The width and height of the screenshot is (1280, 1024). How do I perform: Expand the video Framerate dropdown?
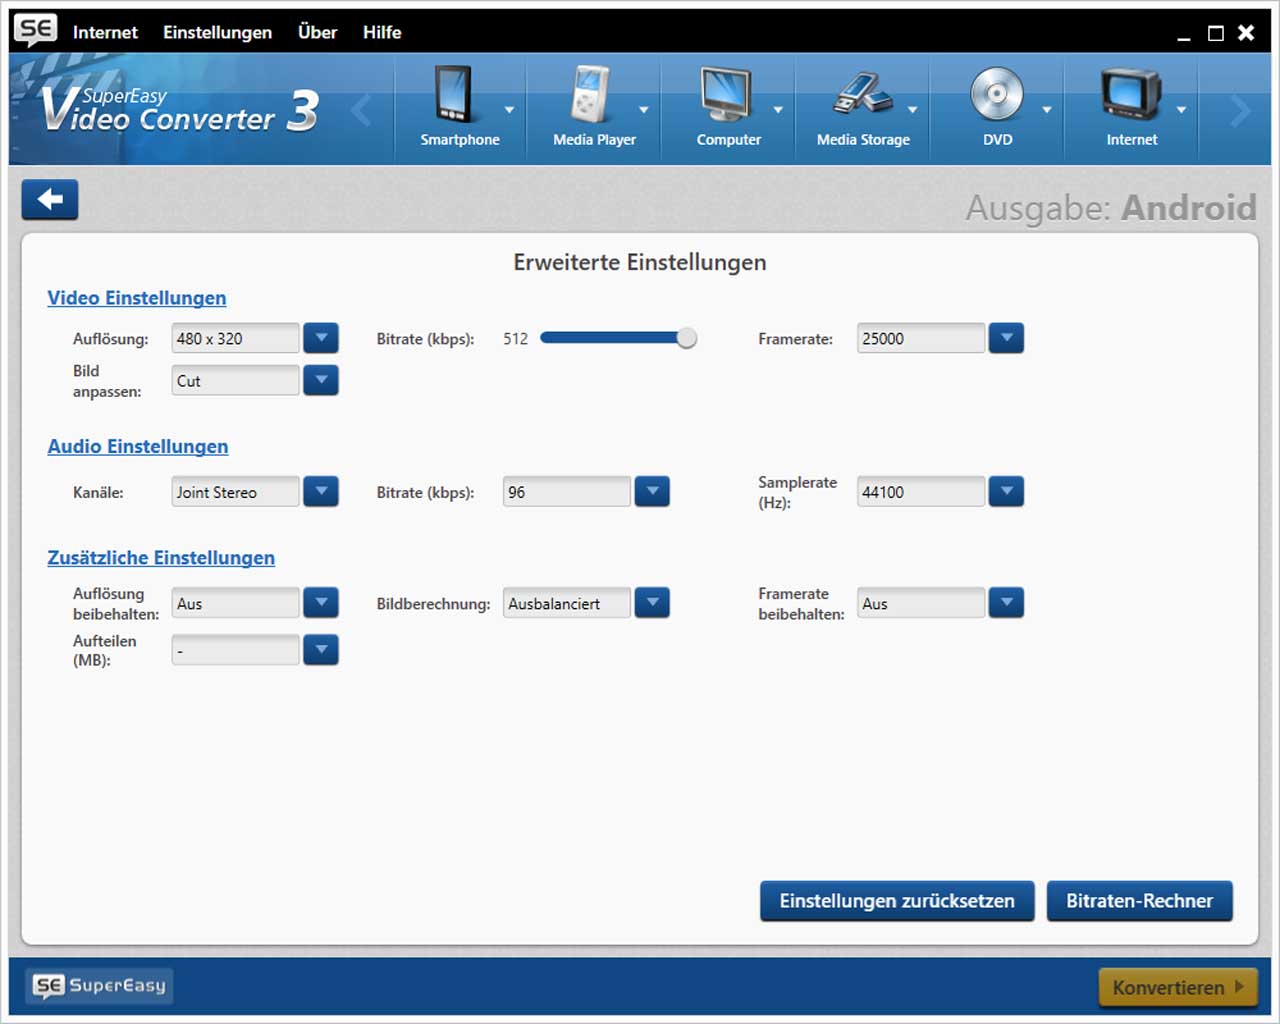[1006, 339]
